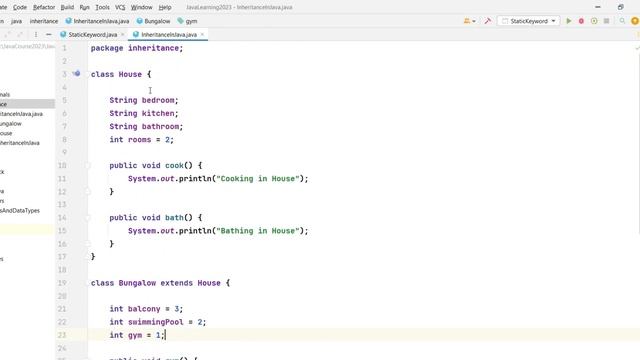The height and width of the screenshot is (360, 640).
Task: Click 'class Bungalow extends House' text
Action: pos(156,283)
